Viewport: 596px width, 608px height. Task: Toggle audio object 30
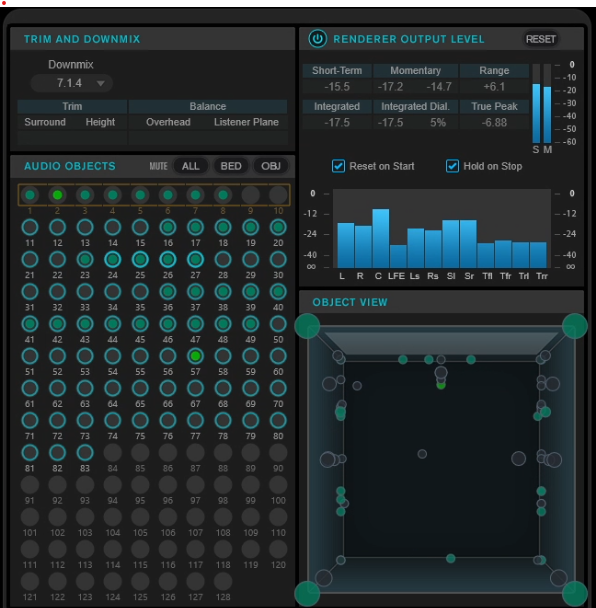[278, 259]
